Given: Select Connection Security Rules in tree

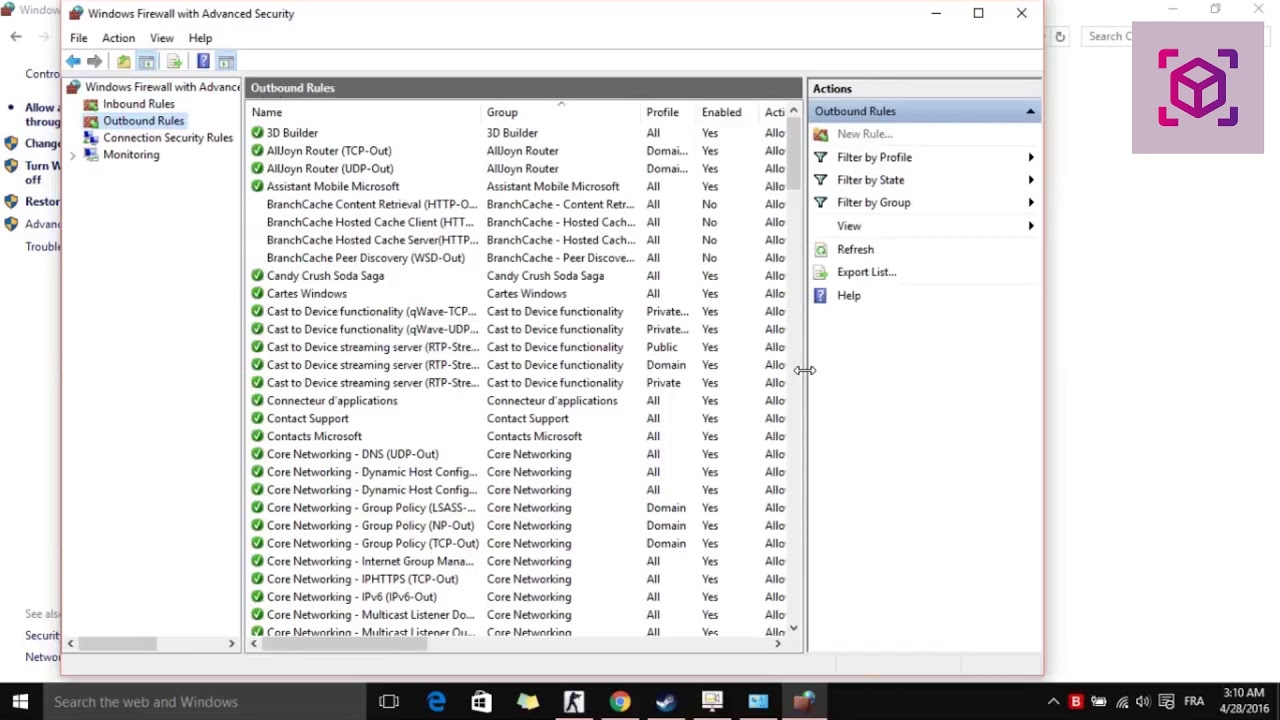Looking at the screenshot, I should coord(167,138).
